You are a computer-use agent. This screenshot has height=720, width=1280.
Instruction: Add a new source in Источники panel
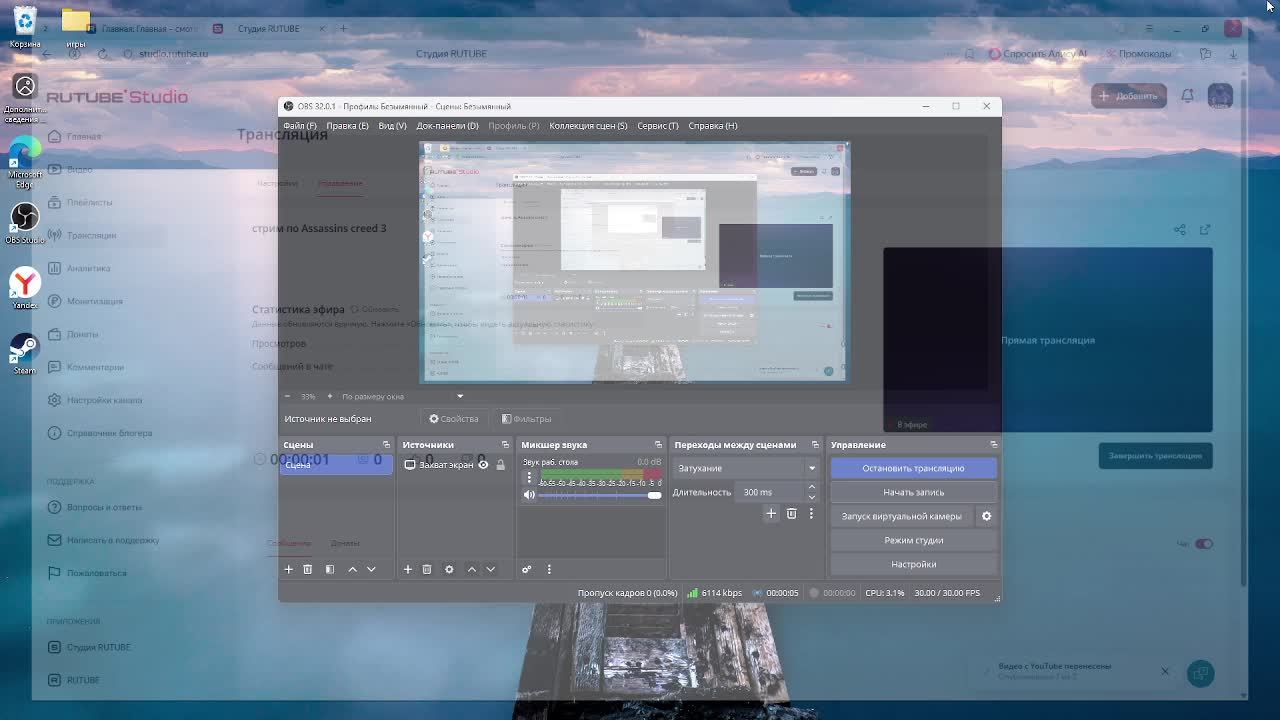(408, 569)
